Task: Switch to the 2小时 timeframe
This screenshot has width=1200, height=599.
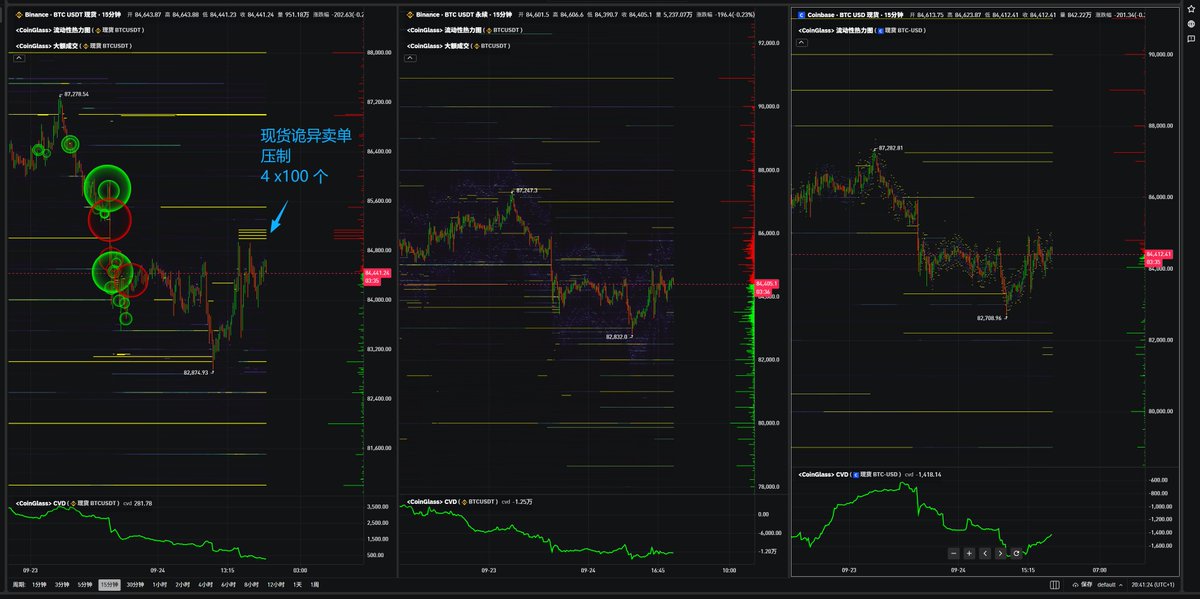Action: tap(183, 584)
